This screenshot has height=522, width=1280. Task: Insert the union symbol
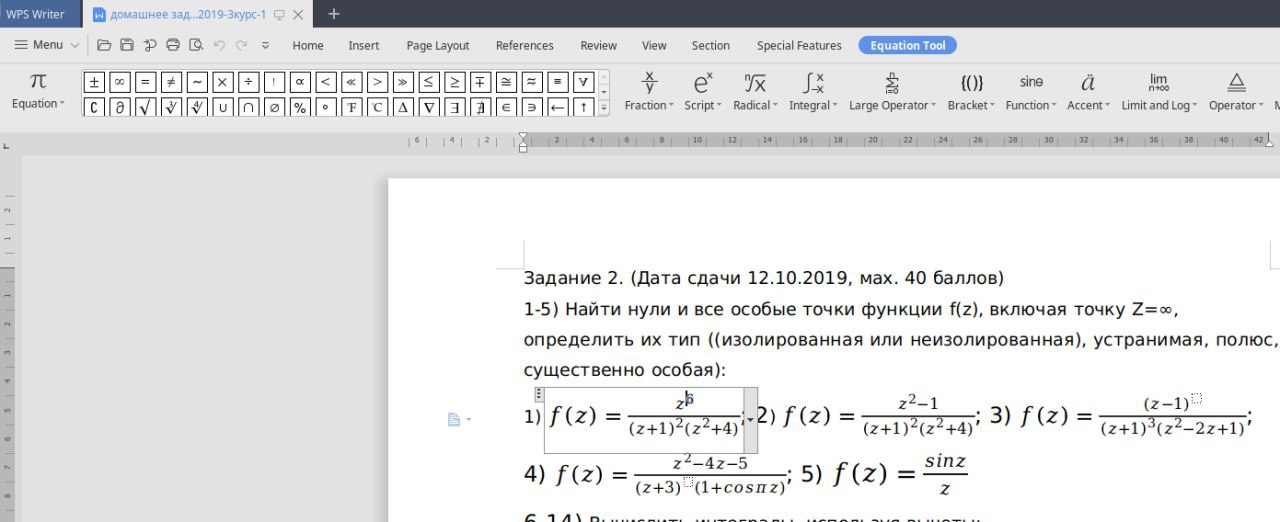click(x=223, y=106)
